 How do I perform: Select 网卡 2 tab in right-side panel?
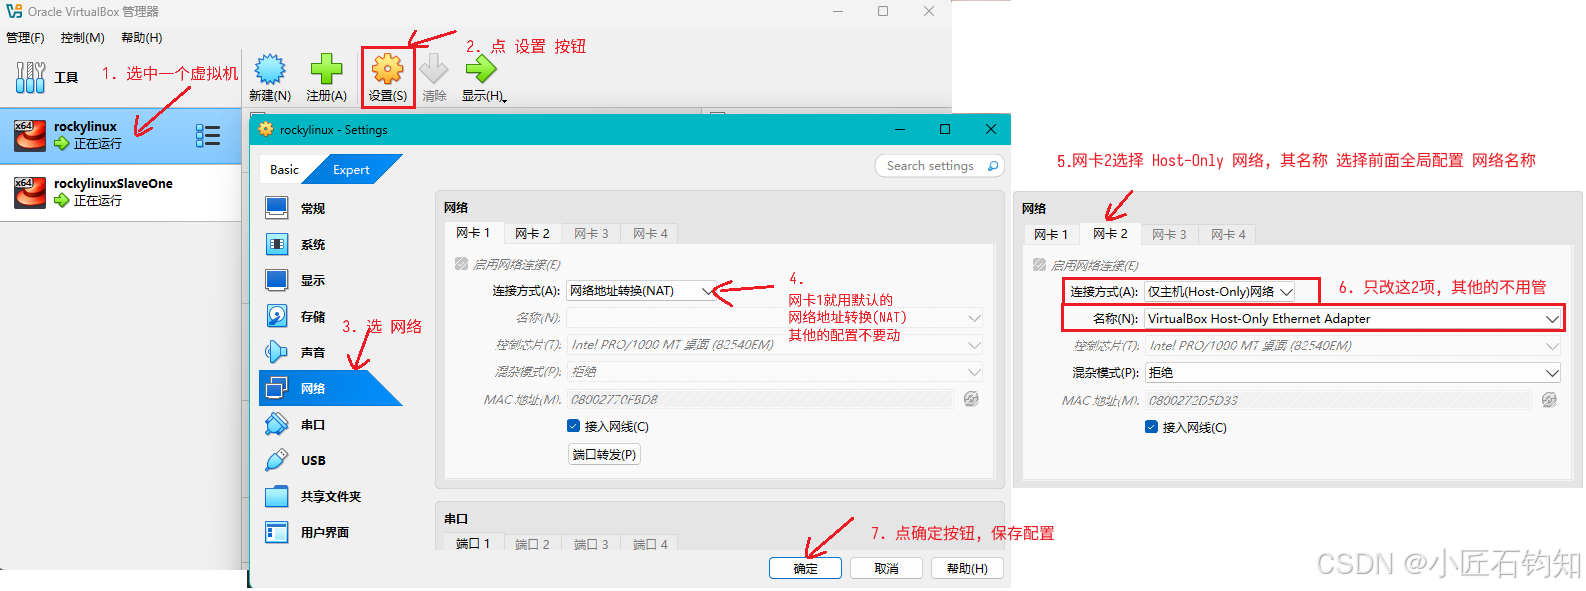pyautogui.click(x=1110, y=233)
